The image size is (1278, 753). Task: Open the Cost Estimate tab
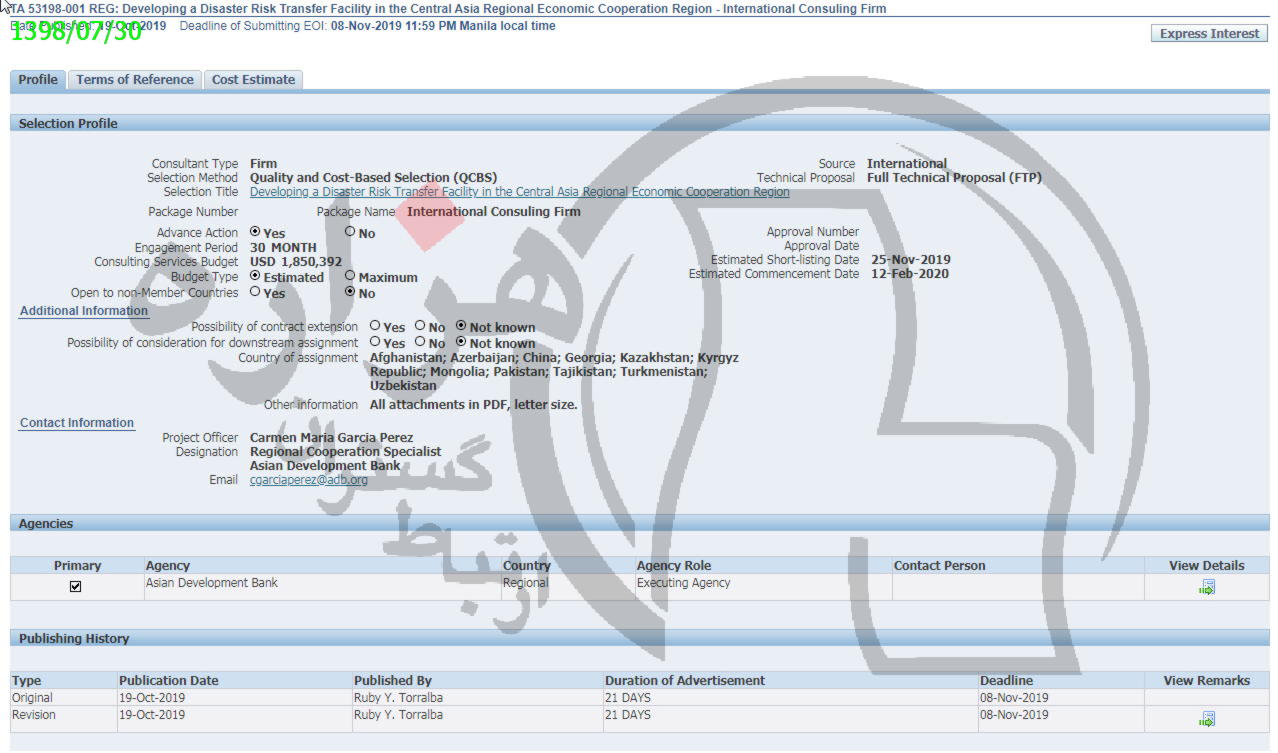pyautogui.click(x=253, y=80)
